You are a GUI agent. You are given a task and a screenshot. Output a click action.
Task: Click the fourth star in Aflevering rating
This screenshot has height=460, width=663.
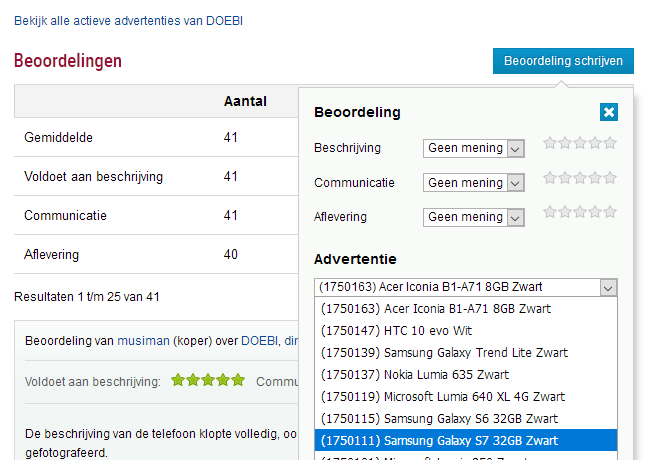point(595,212)
